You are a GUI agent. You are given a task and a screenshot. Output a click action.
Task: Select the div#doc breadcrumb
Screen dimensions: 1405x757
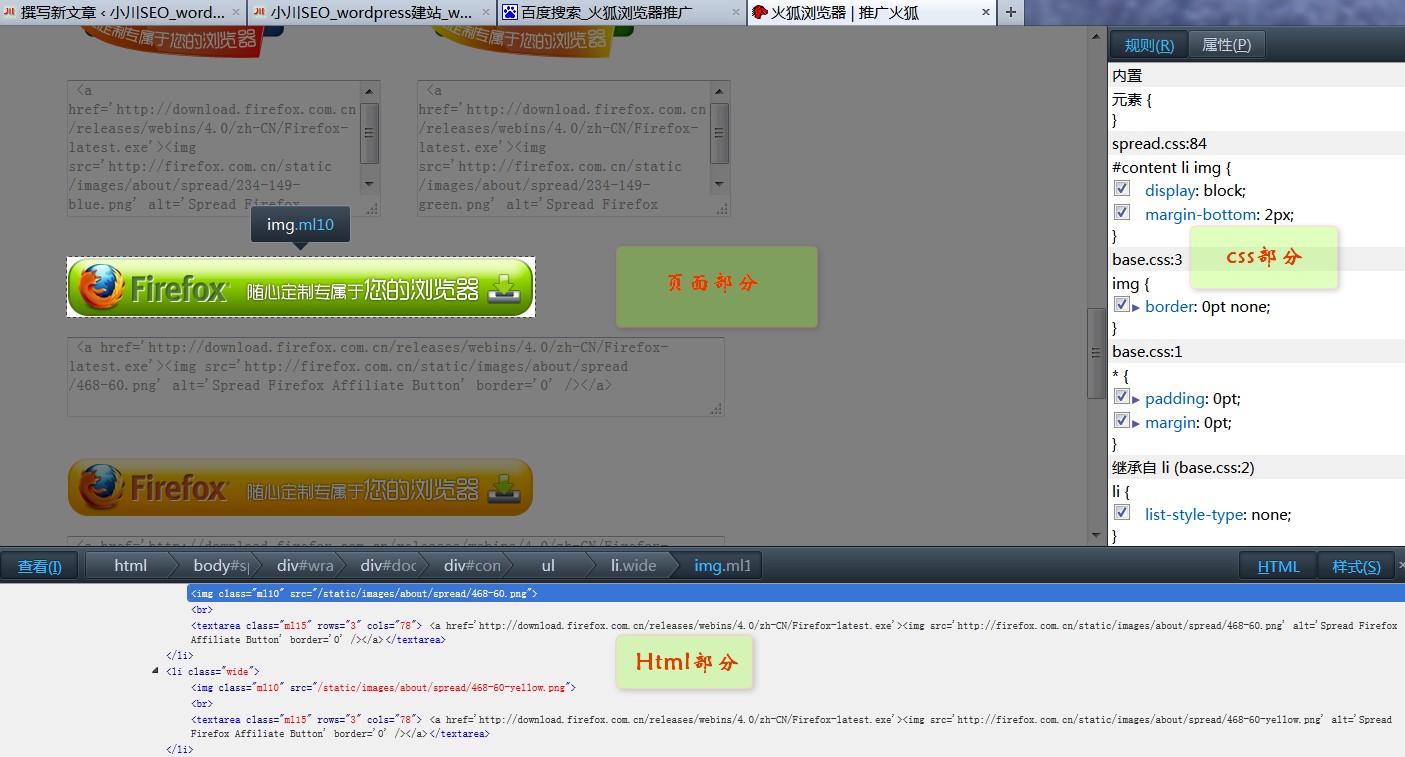click(388, 566)
